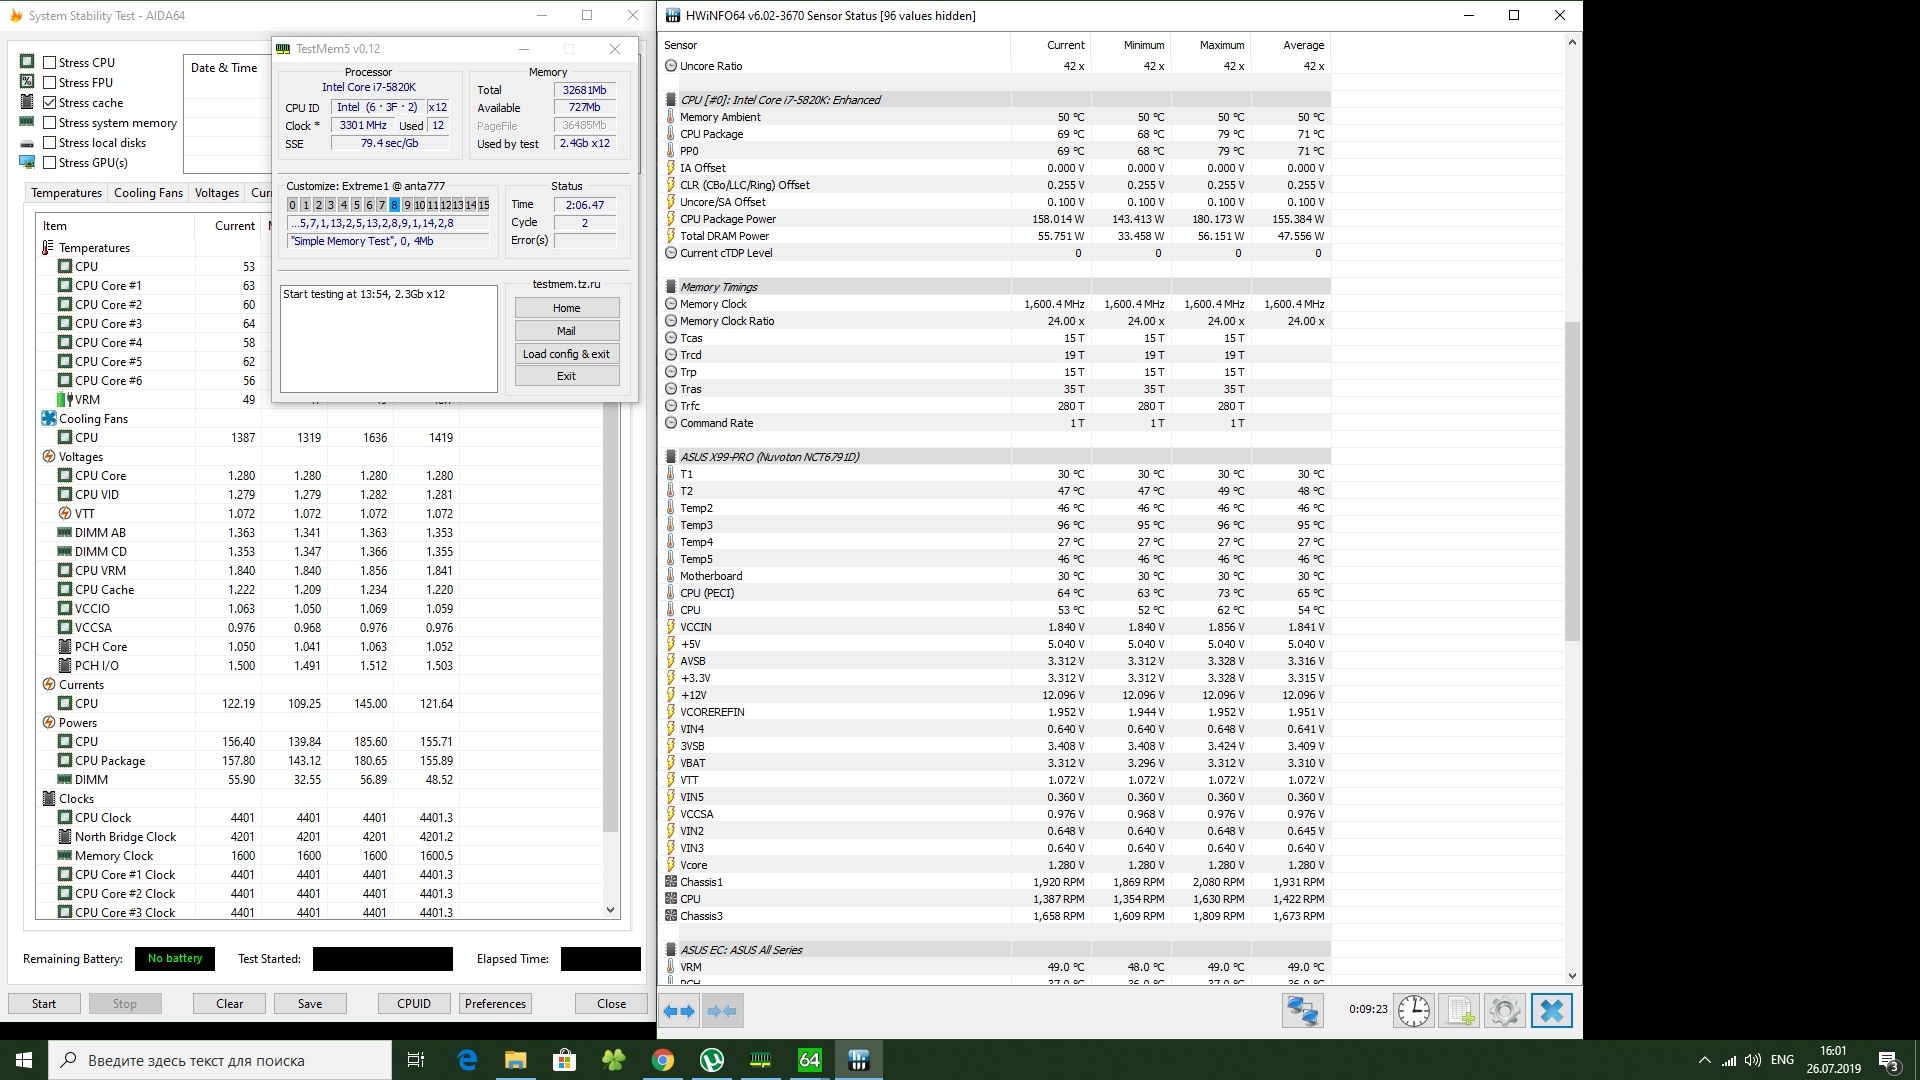Open HWiNFO sensor settings gear icon

(x=1504, y=1011)
